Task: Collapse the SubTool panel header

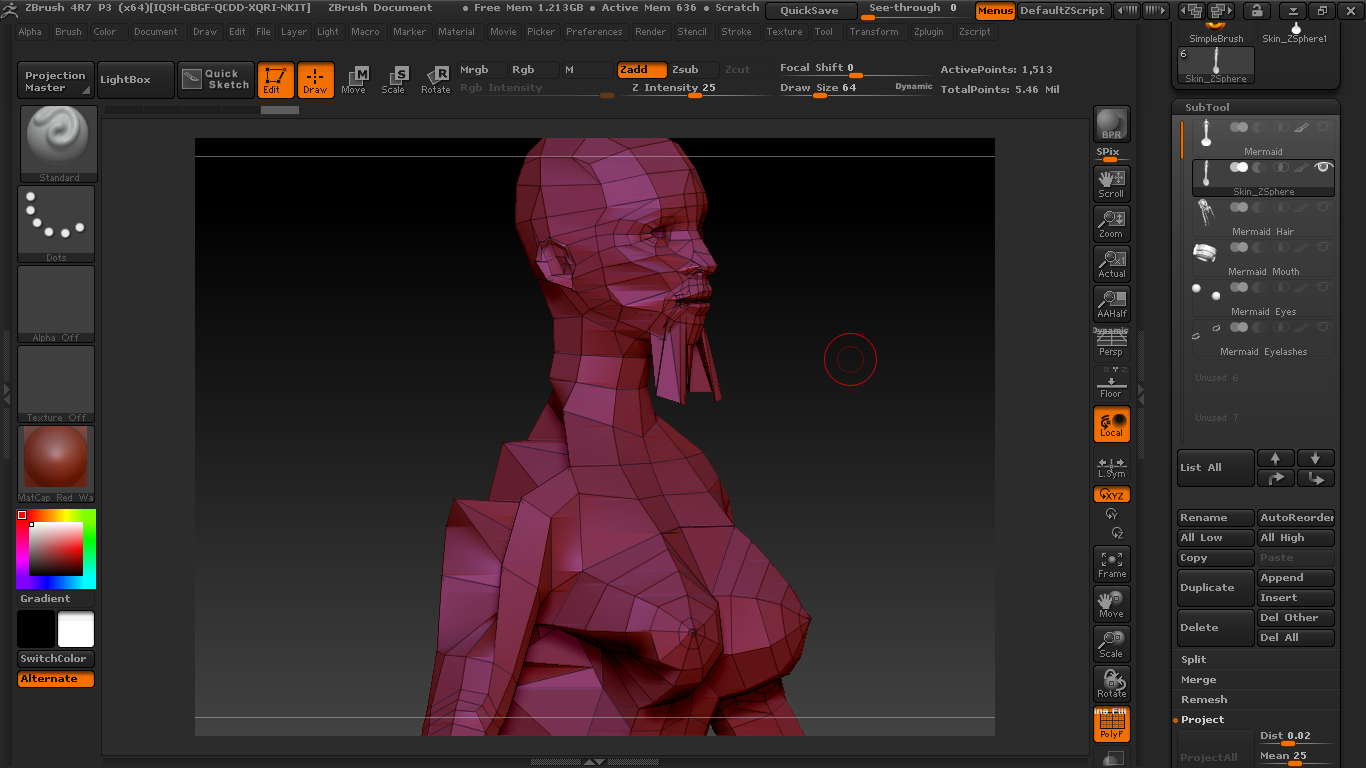Action: pos(1207,107)
